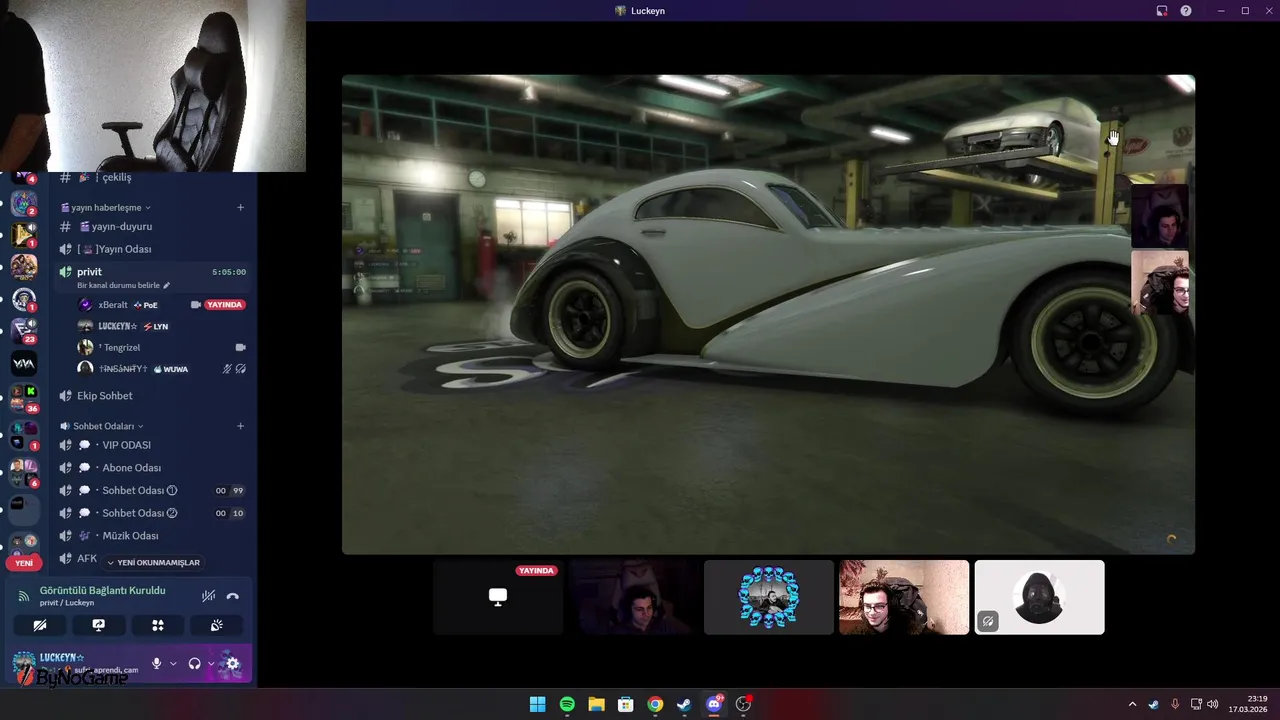
Task: Collapse the Sohbet Odaları category
Action: click(102, 426)
